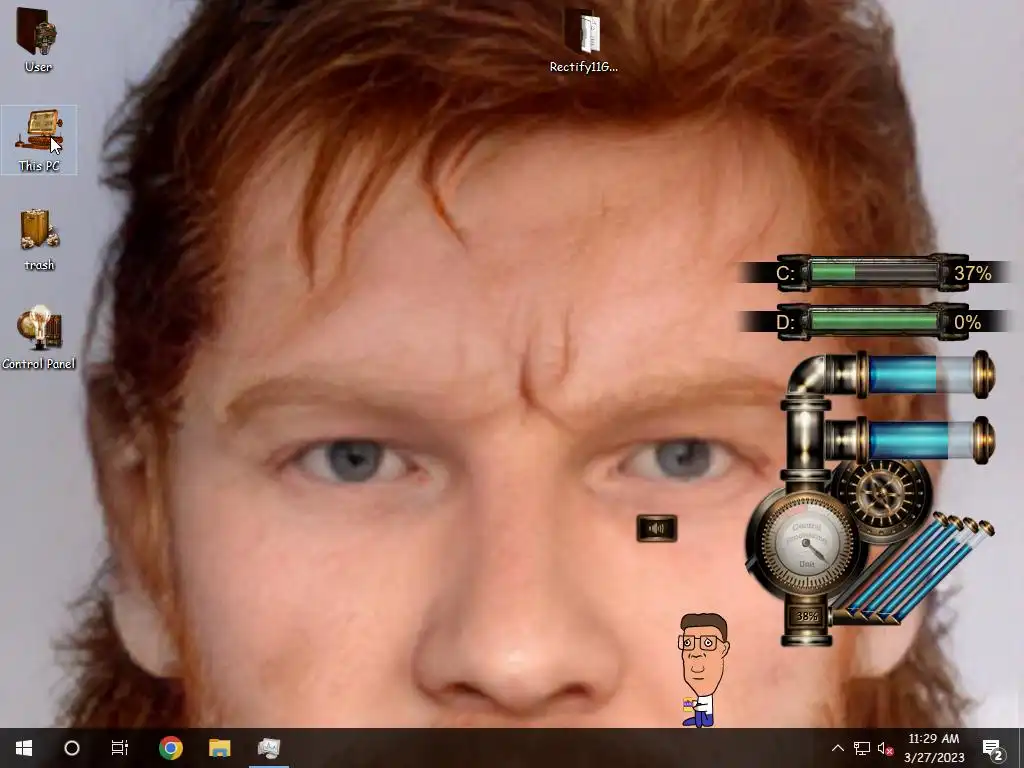
Task: Click the 0% value of D: meter
Action: tap(967, 322)
